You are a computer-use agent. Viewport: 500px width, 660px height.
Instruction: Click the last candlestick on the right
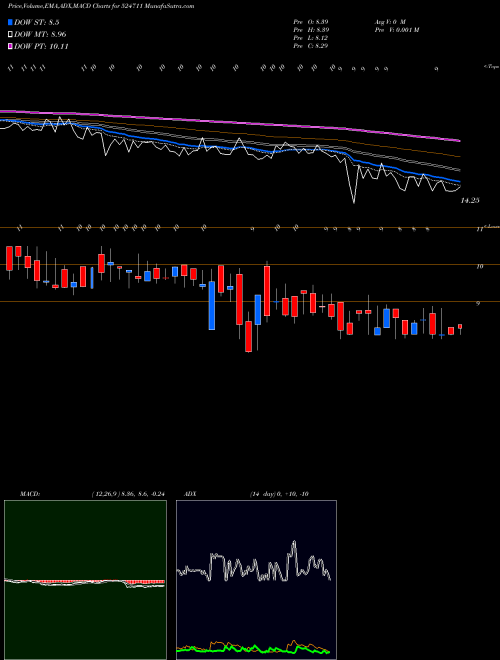pos(460,329)
